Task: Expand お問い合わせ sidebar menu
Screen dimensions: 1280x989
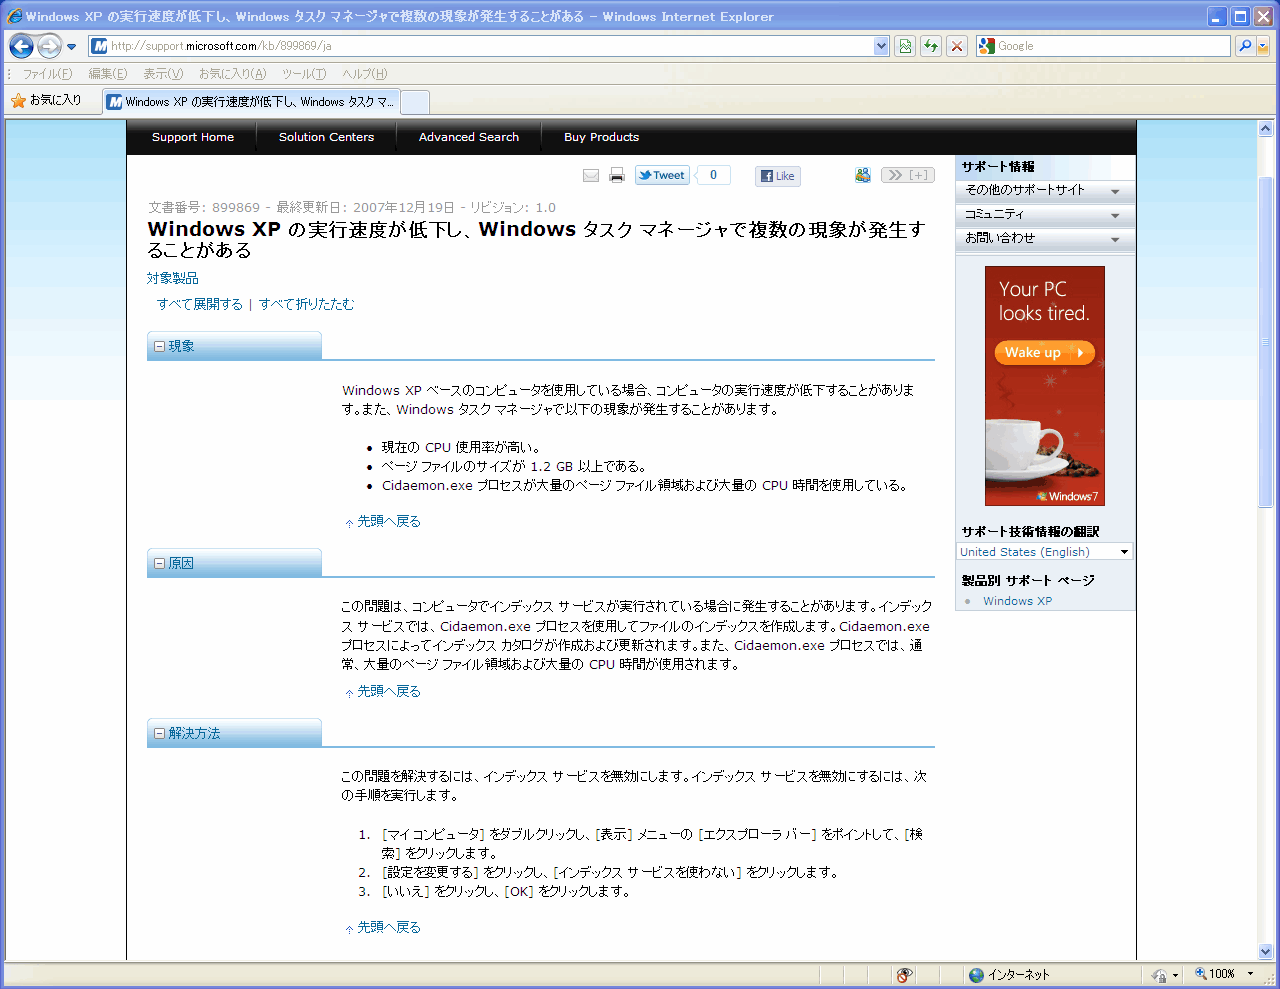Action: (x=1045, y=238)
